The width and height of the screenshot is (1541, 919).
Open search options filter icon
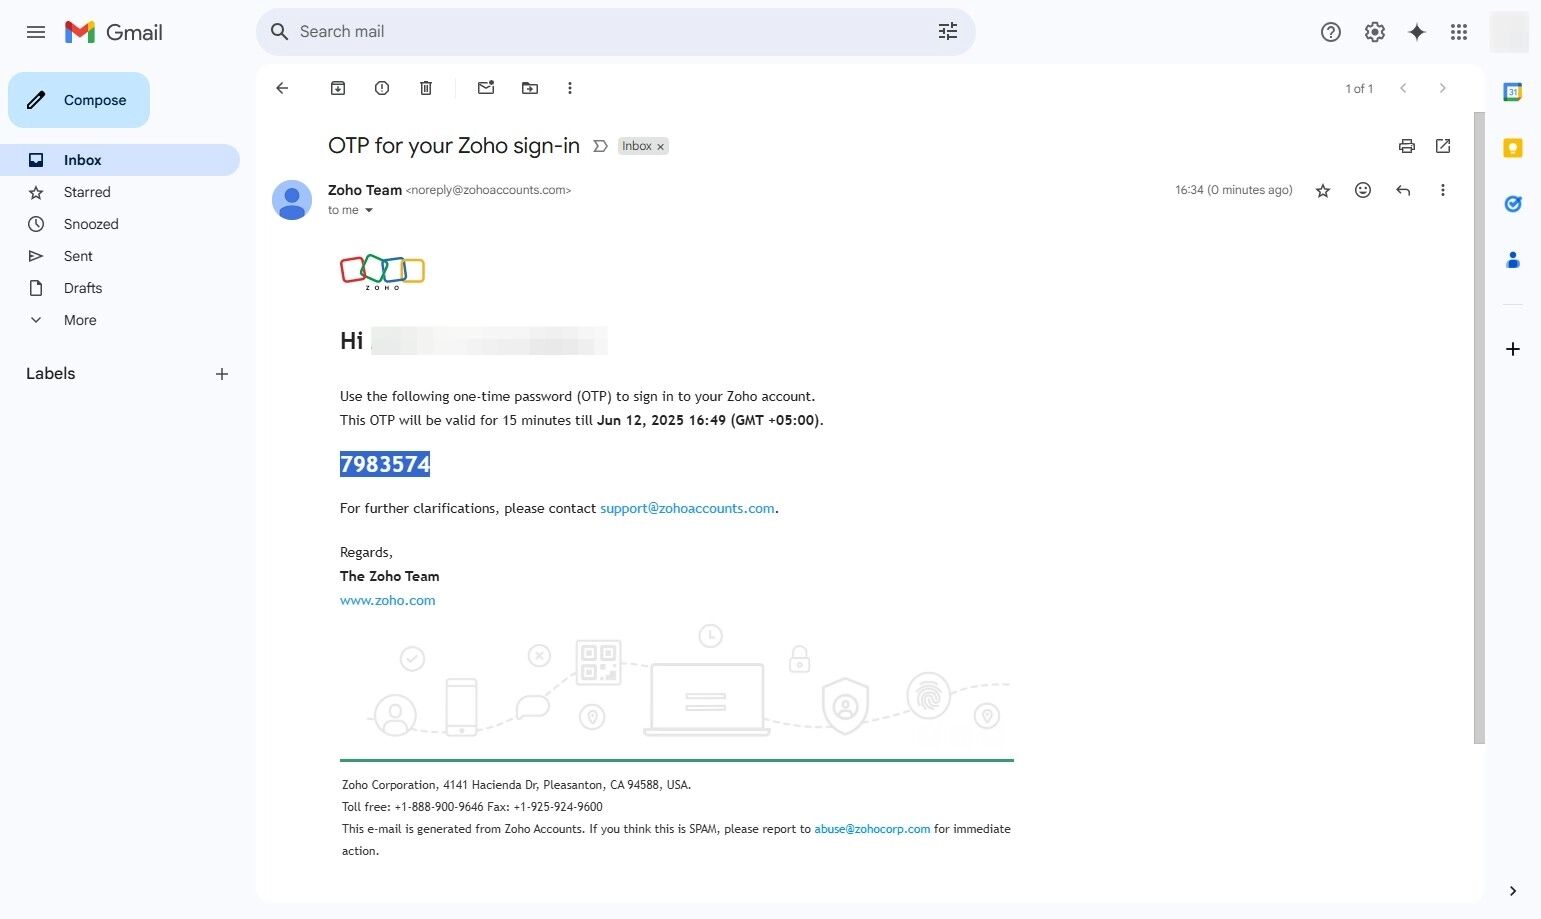point(948,32)
